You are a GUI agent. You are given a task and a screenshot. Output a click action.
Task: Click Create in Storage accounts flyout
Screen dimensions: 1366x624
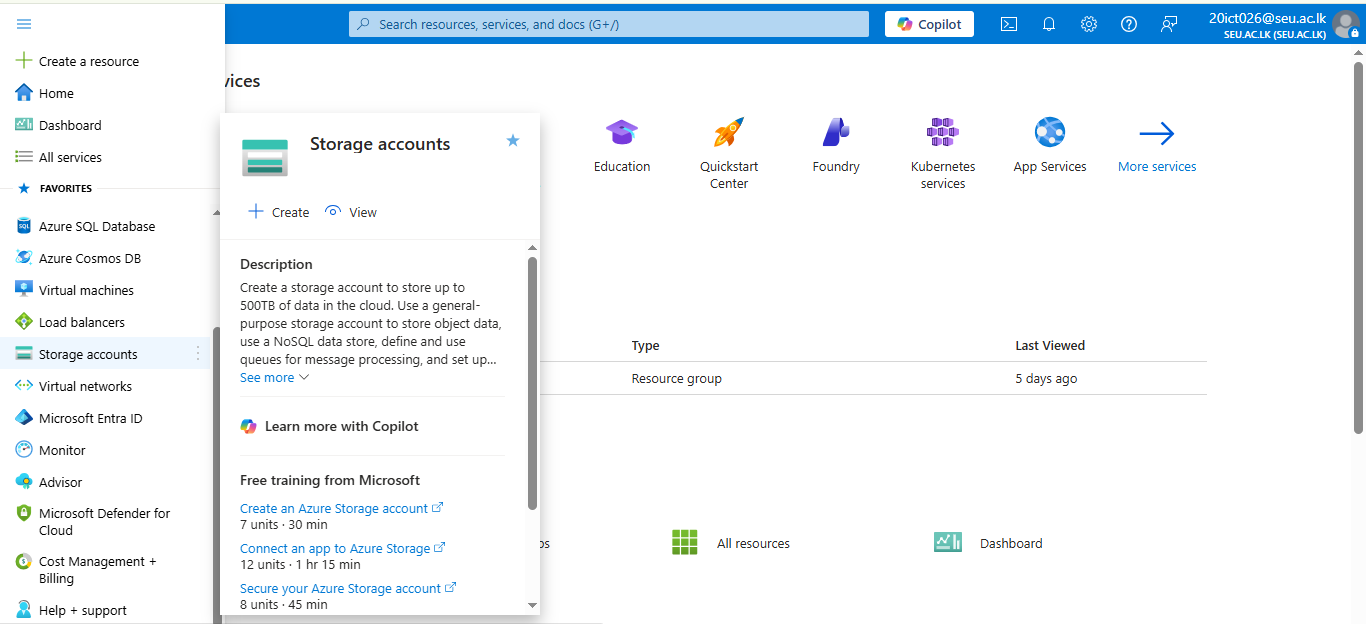(279, 212)
